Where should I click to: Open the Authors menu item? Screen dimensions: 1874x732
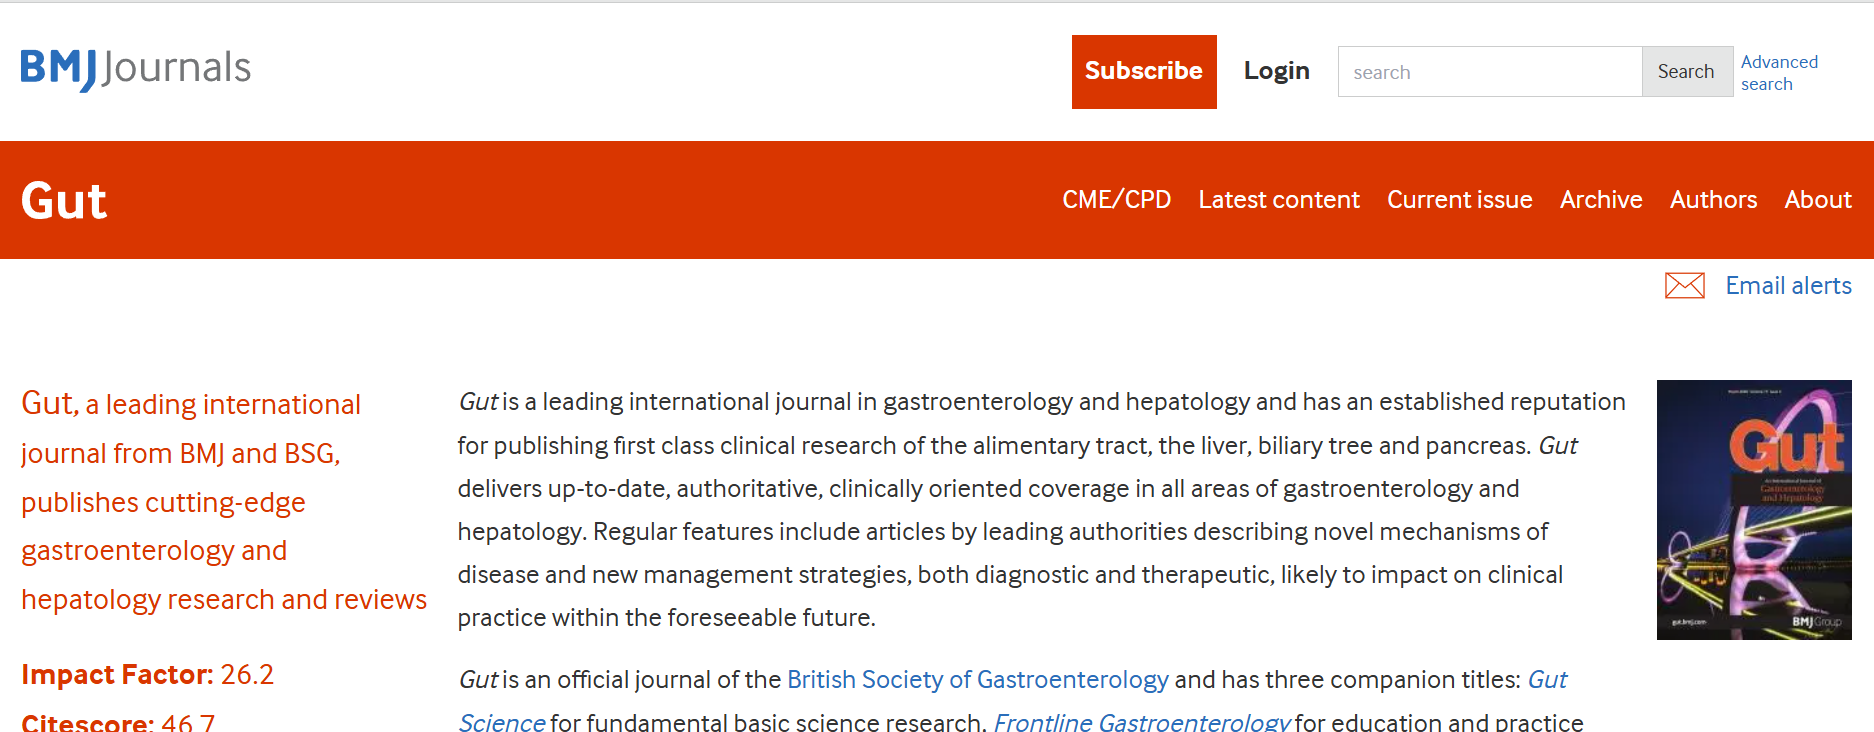click(1713, 200)
